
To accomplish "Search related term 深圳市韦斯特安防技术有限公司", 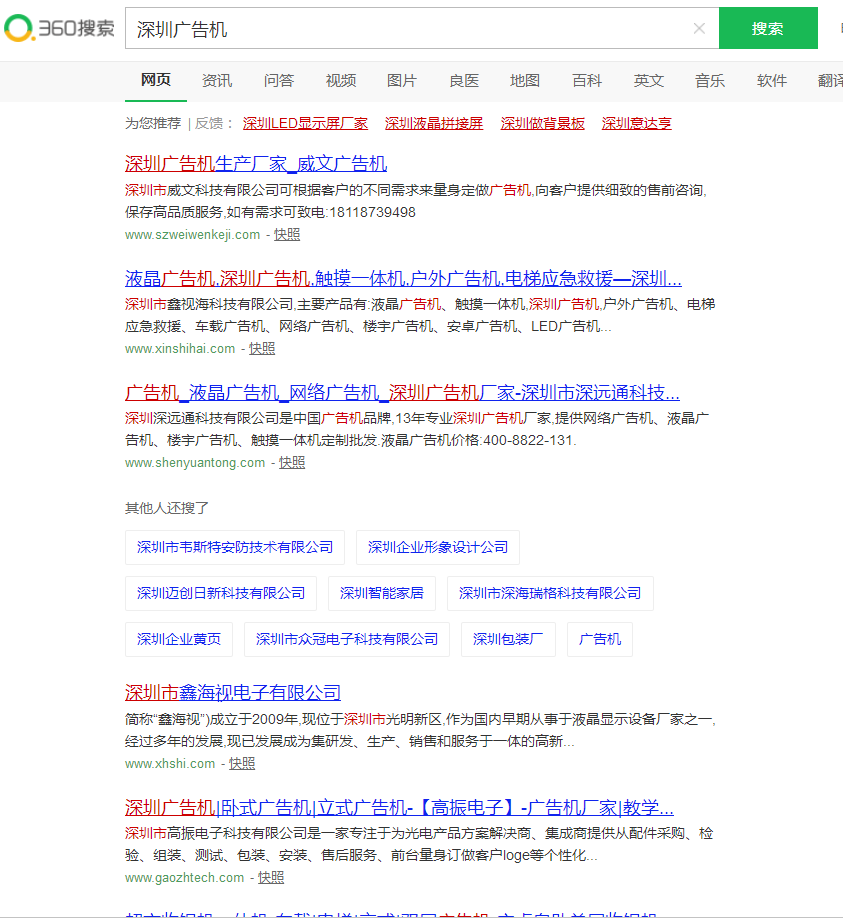I will point(235,547).
